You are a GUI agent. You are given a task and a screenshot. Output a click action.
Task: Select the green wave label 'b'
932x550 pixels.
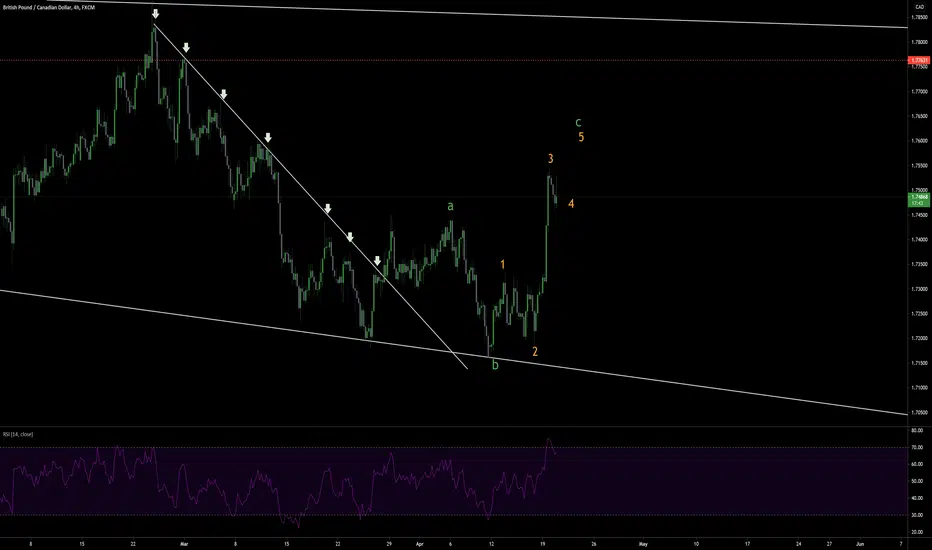tap(495, 364)
